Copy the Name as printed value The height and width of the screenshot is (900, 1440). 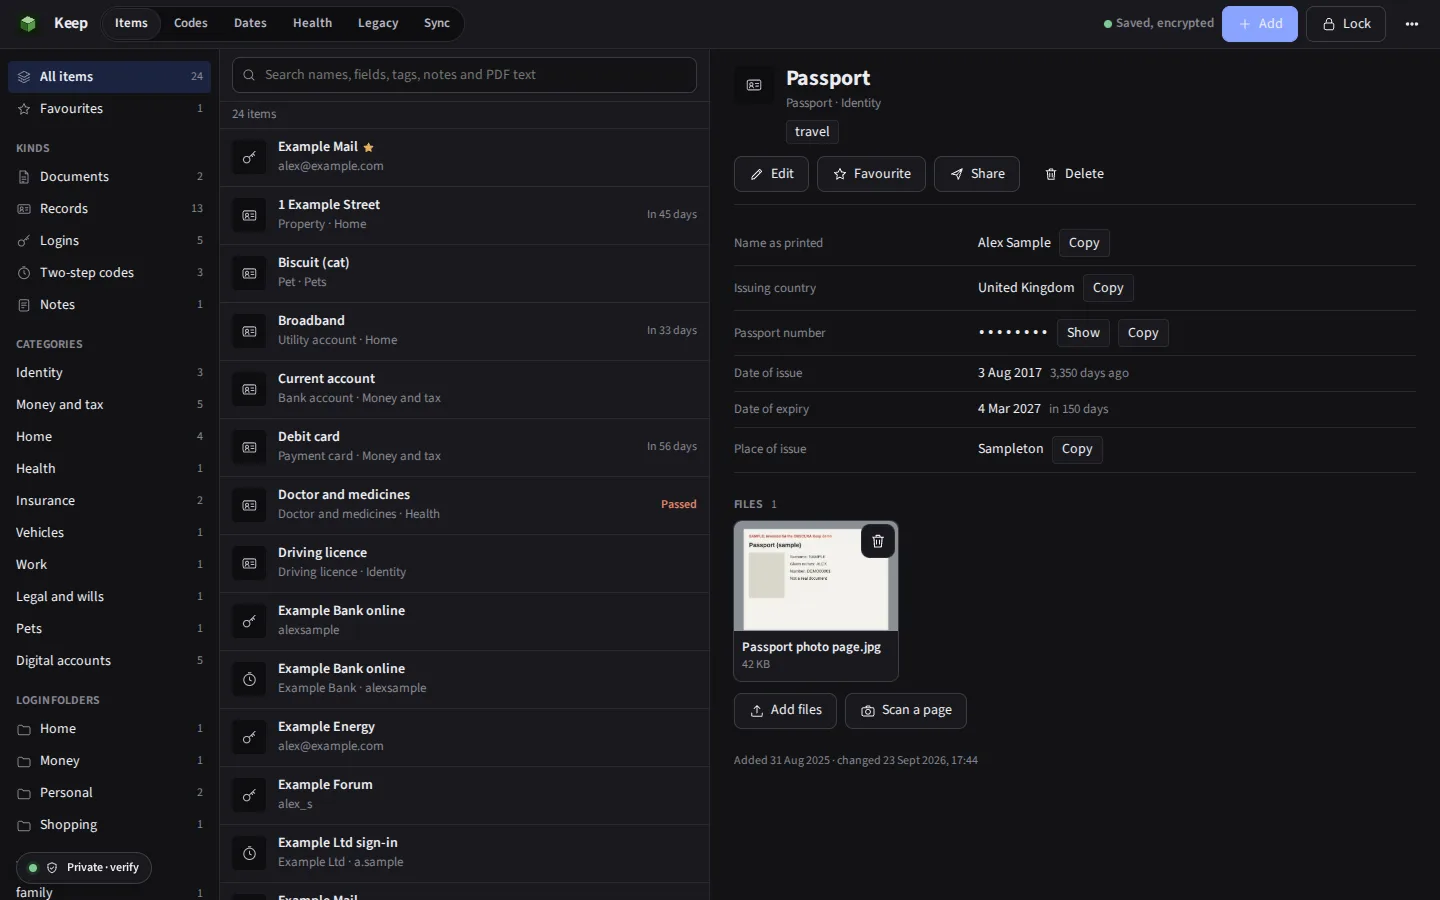point(1084,243)
